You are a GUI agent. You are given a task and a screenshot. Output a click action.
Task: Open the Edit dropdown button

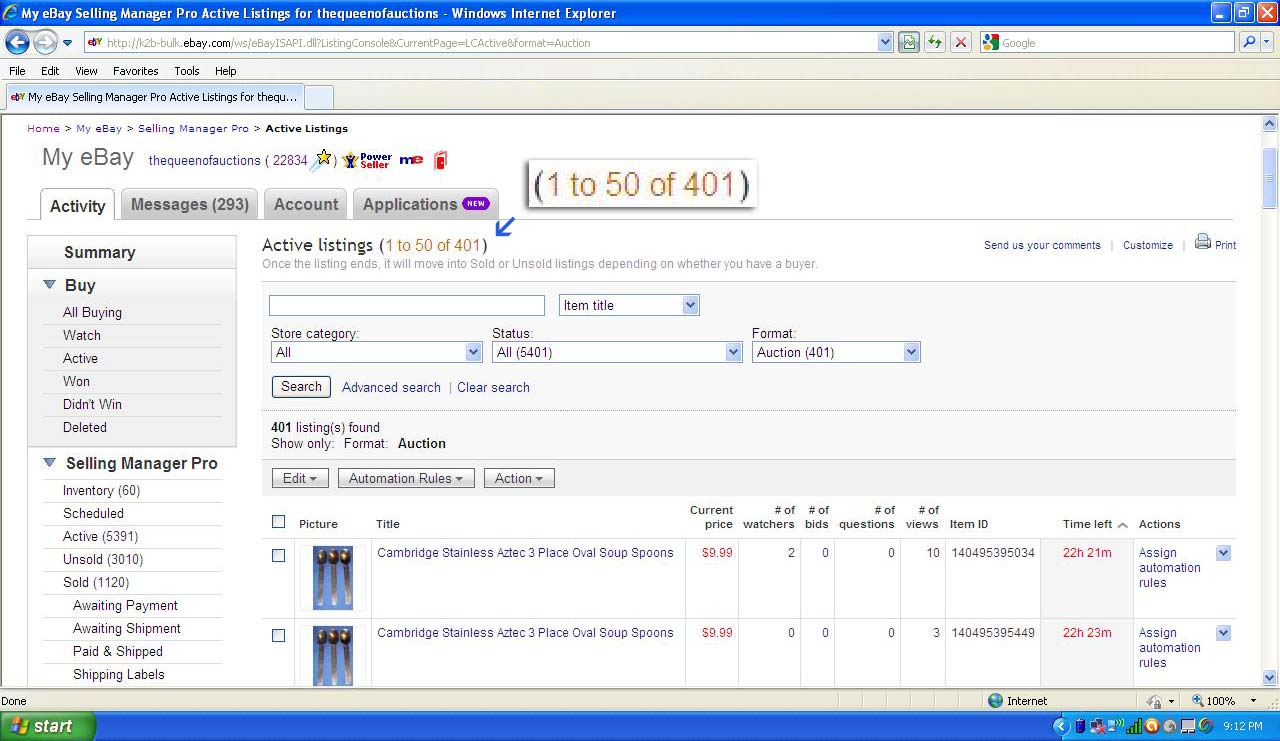[300, 478]
